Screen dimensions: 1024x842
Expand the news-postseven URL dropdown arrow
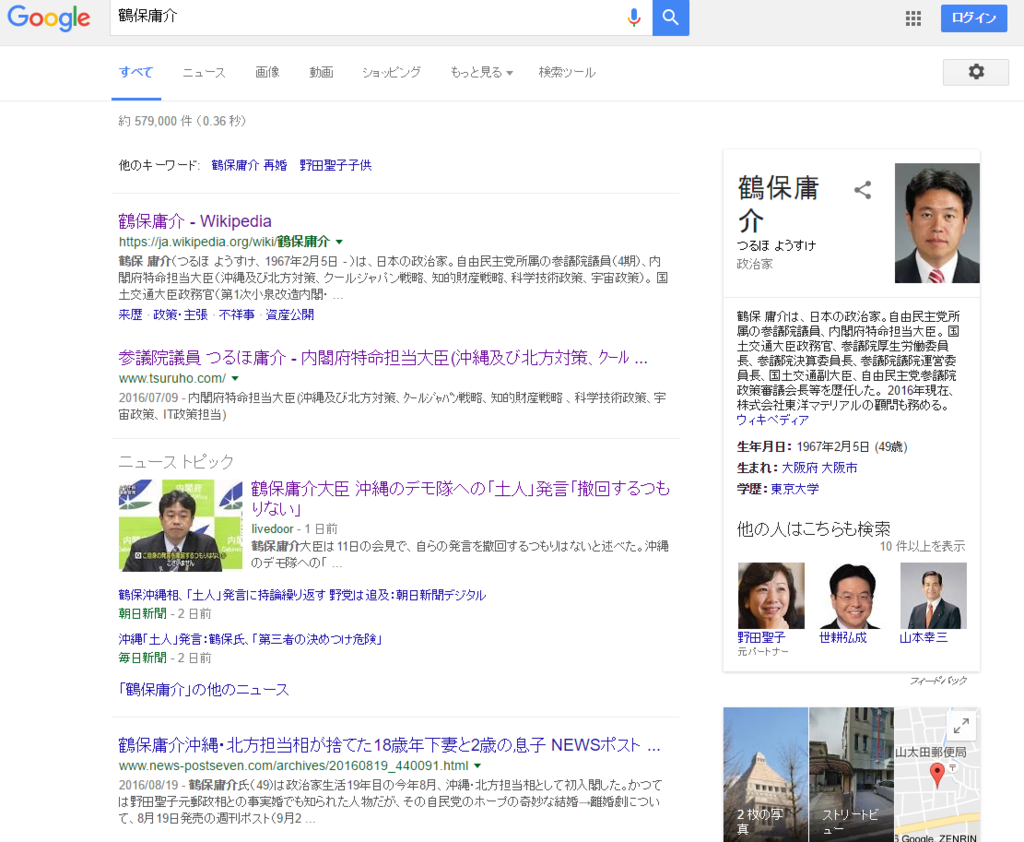click(x=477, y=766)
